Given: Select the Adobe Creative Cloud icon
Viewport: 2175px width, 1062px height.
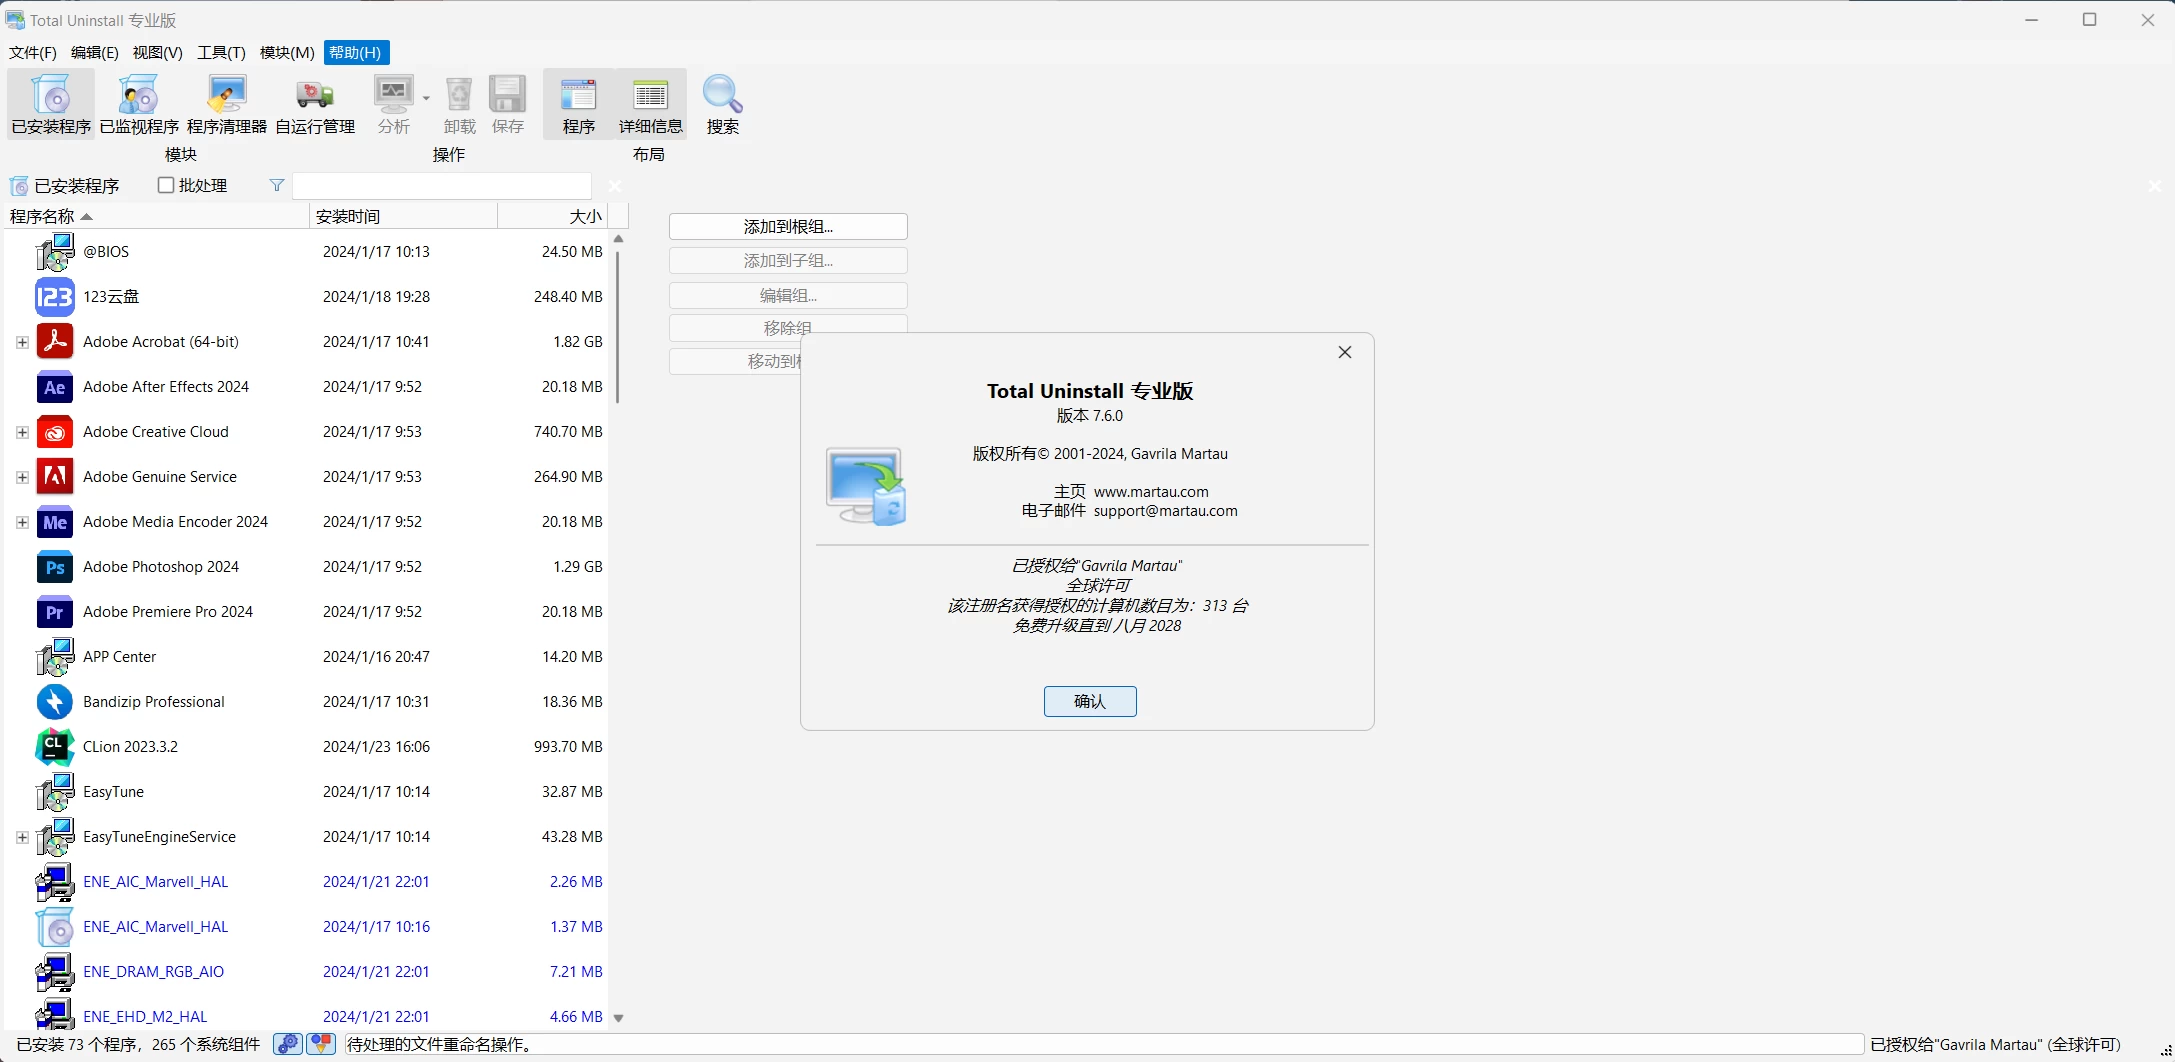Looking at the screenshot, I should click(x=55, y=432).
